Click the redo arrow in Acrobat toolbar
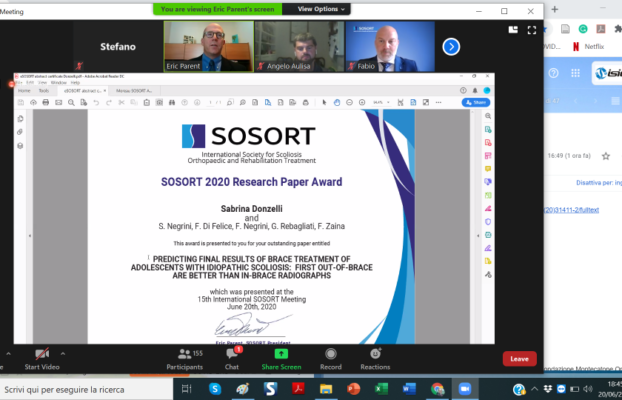This screenshot has height=400, width=622. [109, 102]
